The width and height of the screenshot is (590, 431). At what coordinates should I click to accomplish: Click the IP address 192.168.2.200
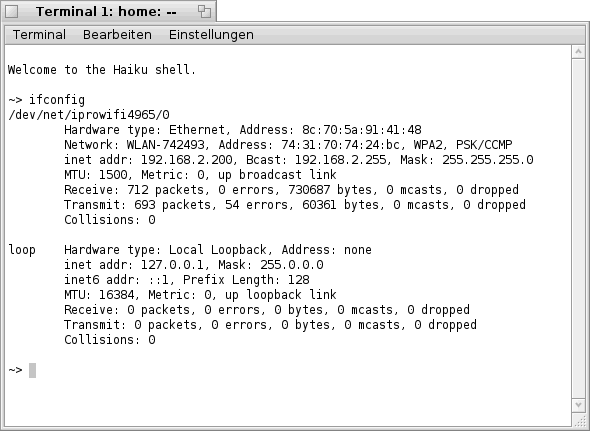click(187, 160)
